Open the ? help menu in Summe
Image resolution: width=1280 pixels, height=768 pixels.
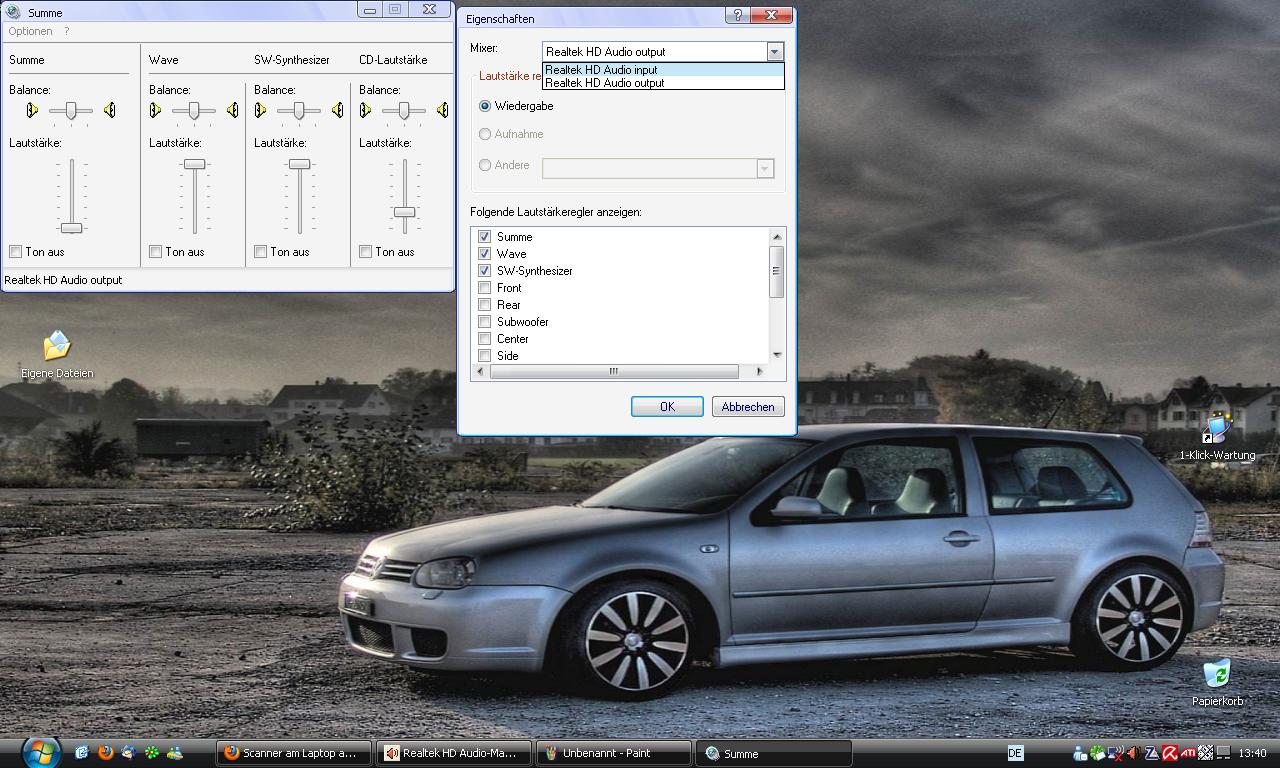tap(67, 32)
